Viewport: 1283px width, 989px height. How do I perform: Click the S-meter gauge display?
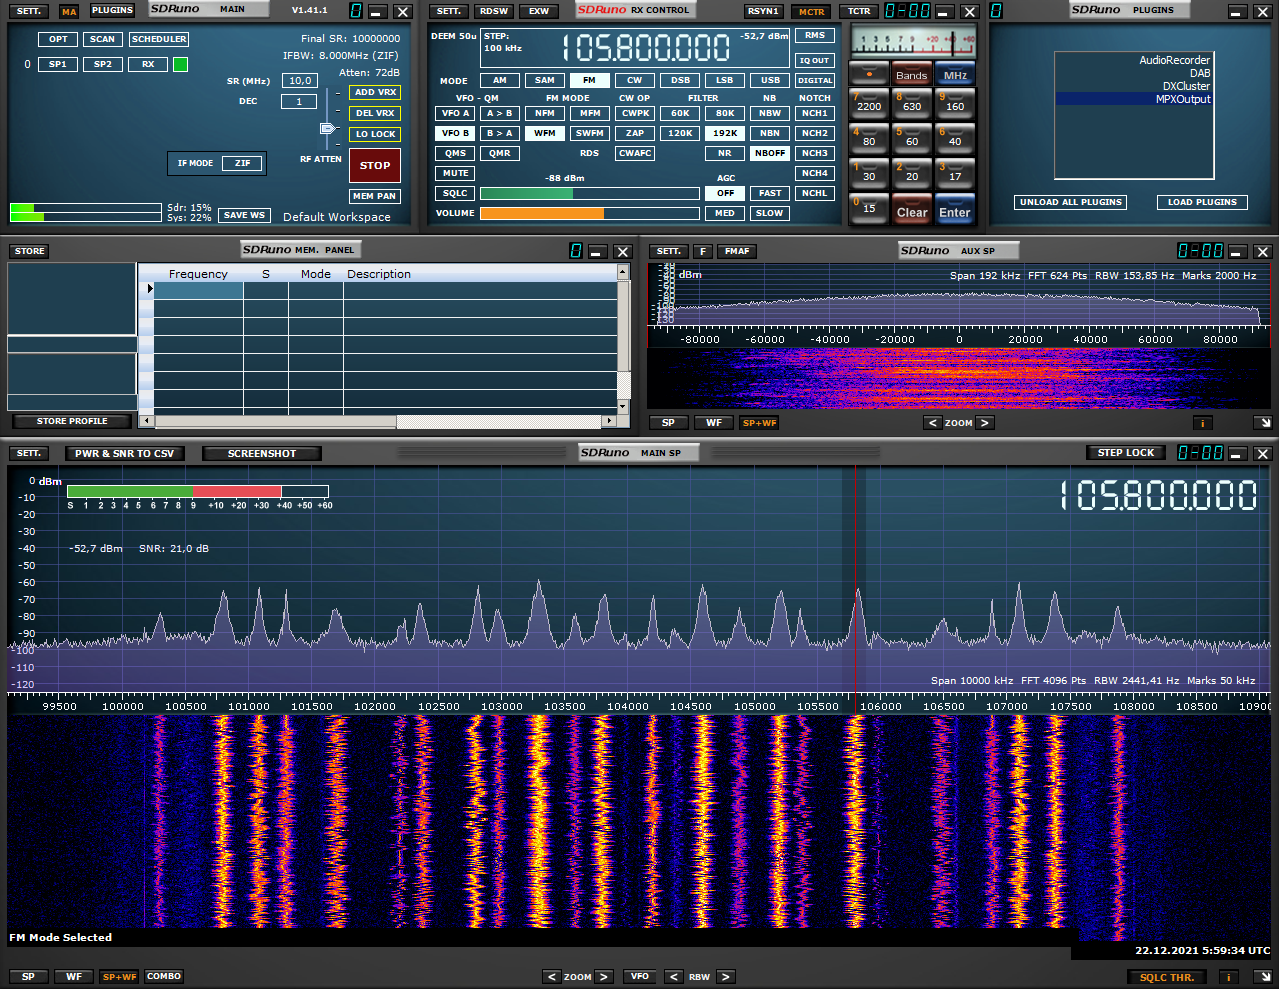[x=913, y=43]
